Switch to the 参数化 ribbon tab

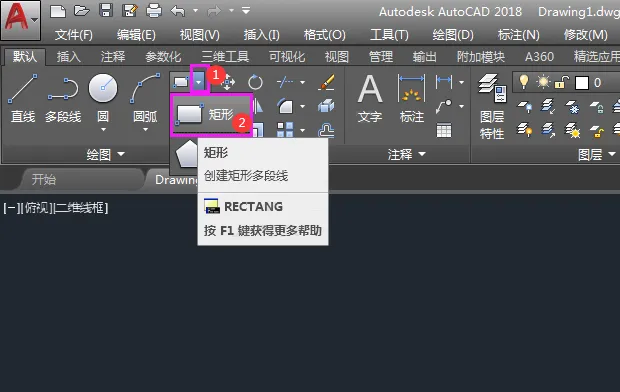(x=163, y=57)
